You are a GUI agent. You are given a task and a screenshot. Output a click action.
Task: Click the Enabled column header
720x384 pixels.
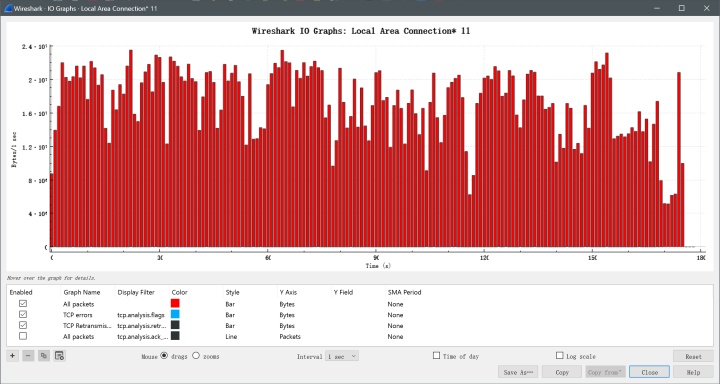click(21, 292)
